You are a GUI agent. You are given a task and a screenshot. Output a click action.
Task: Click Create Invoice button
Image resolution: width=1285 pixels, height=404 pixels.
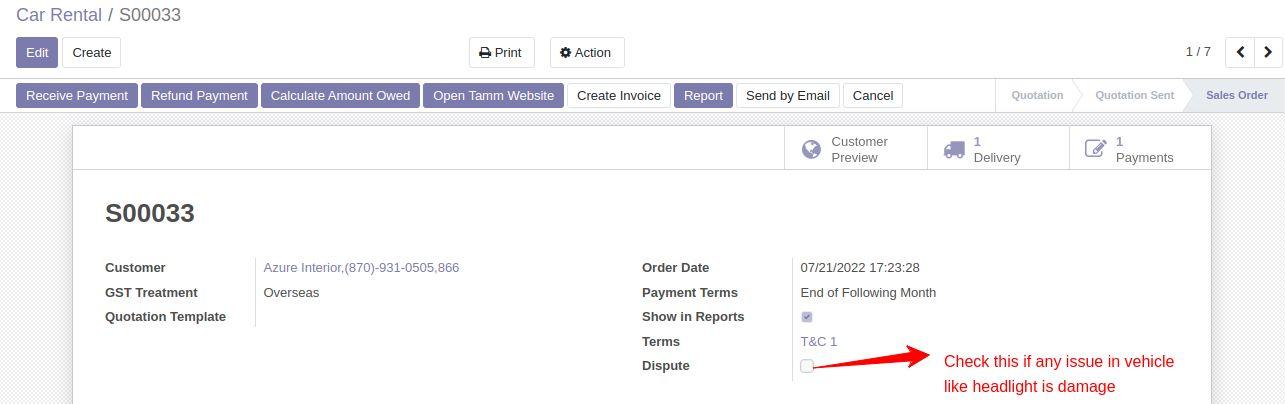click(x=619, y=95)
